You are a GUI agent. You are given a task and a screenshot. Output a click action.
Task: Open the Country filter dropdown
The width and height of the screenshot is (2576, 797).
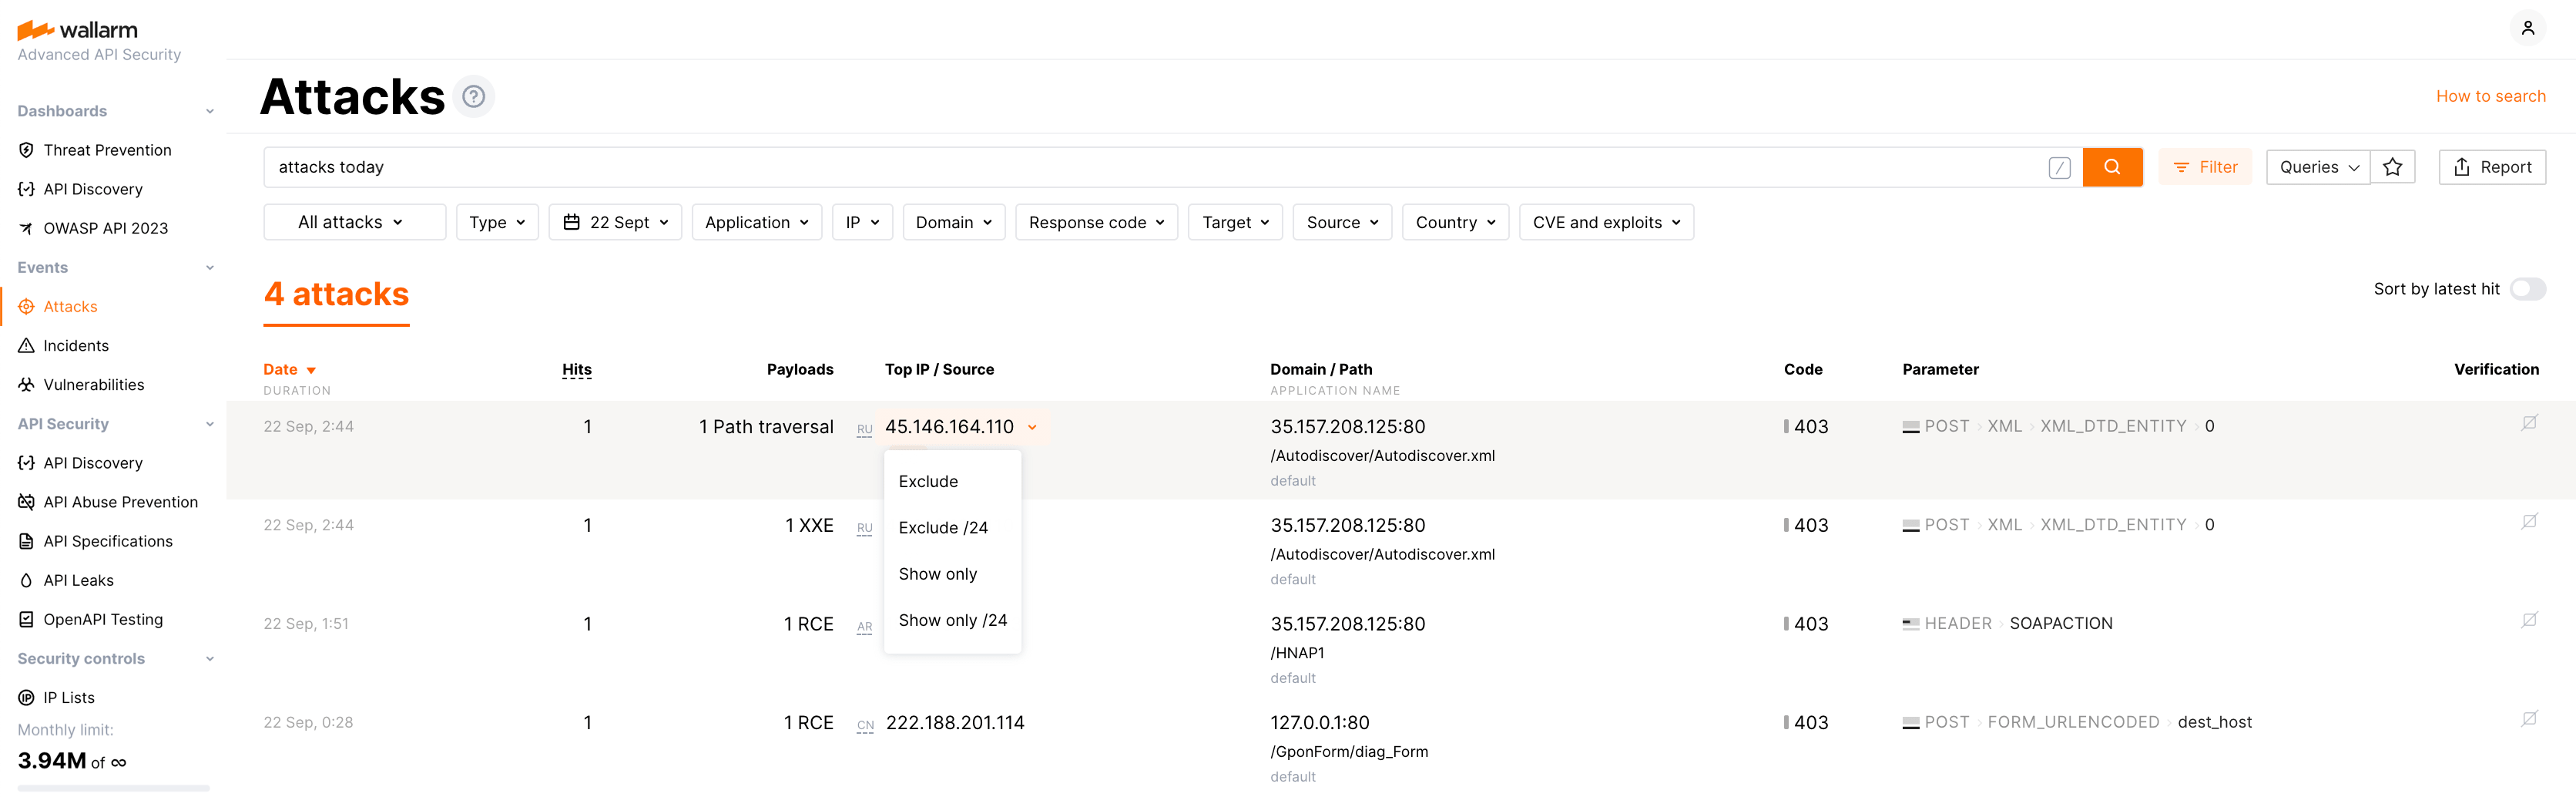(x=1455, y=221)
